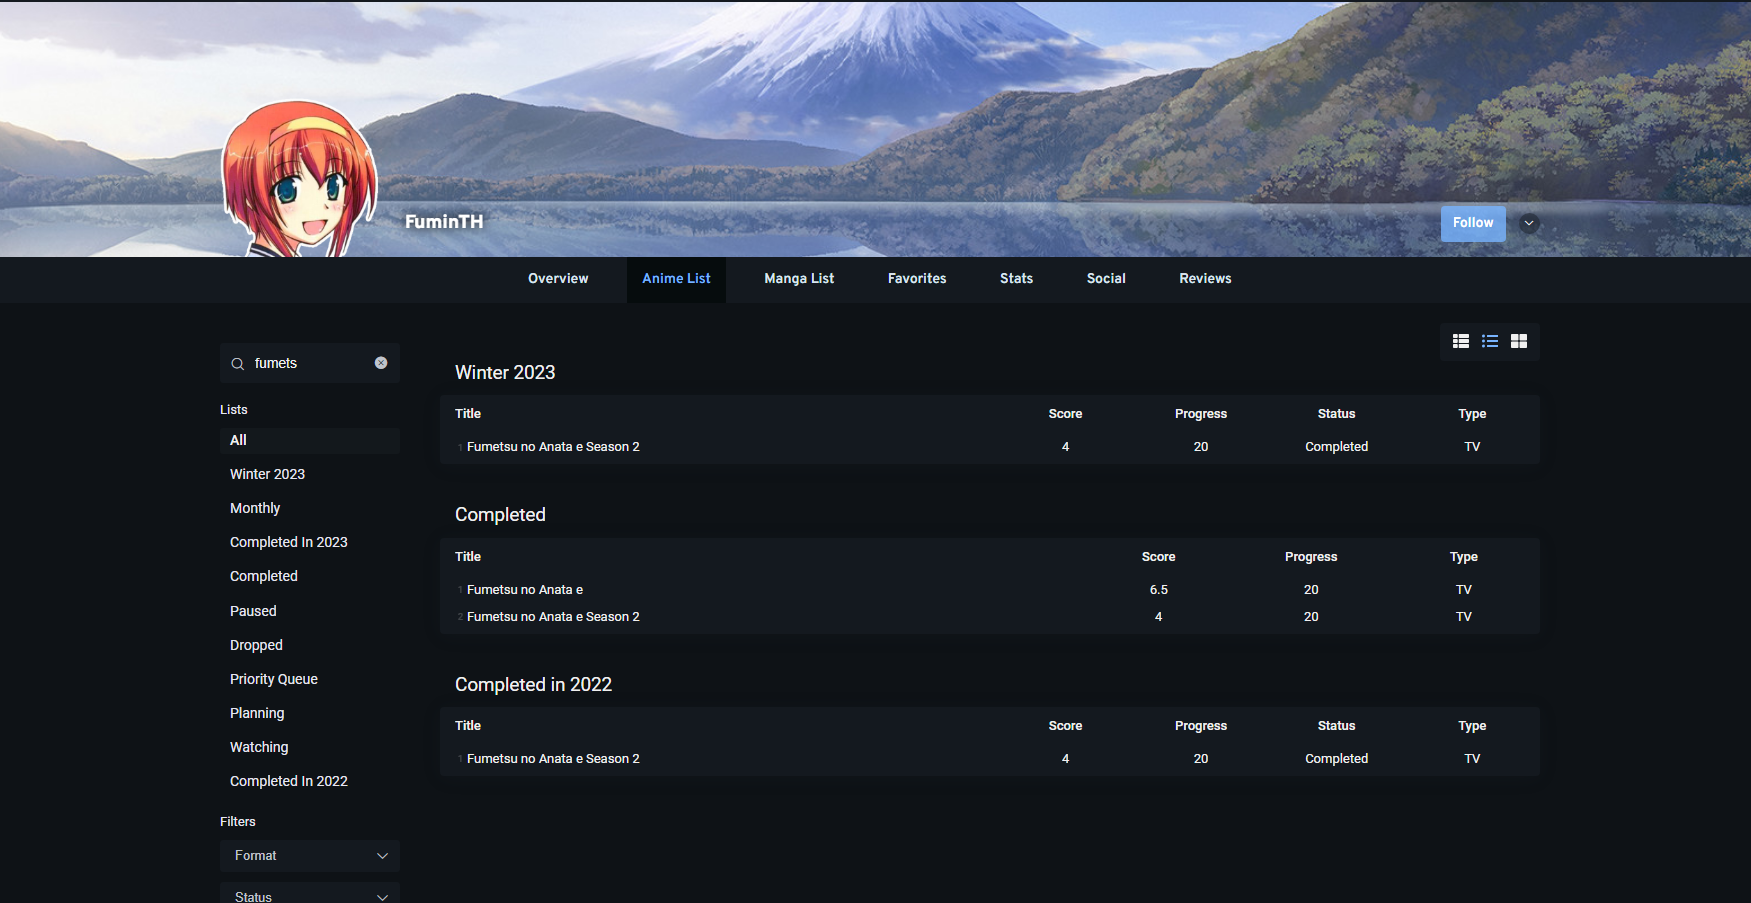Screen dimensions: 1751x903
Task: Go to the Stats tab
Action: click(x=1015, y=279)
